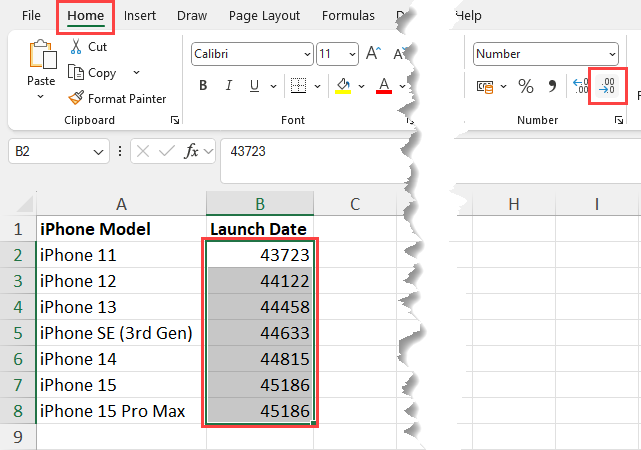This screenshot has width=641, height=450.
Task: Click the Cut scissors icon
Action: click(76, 47)
